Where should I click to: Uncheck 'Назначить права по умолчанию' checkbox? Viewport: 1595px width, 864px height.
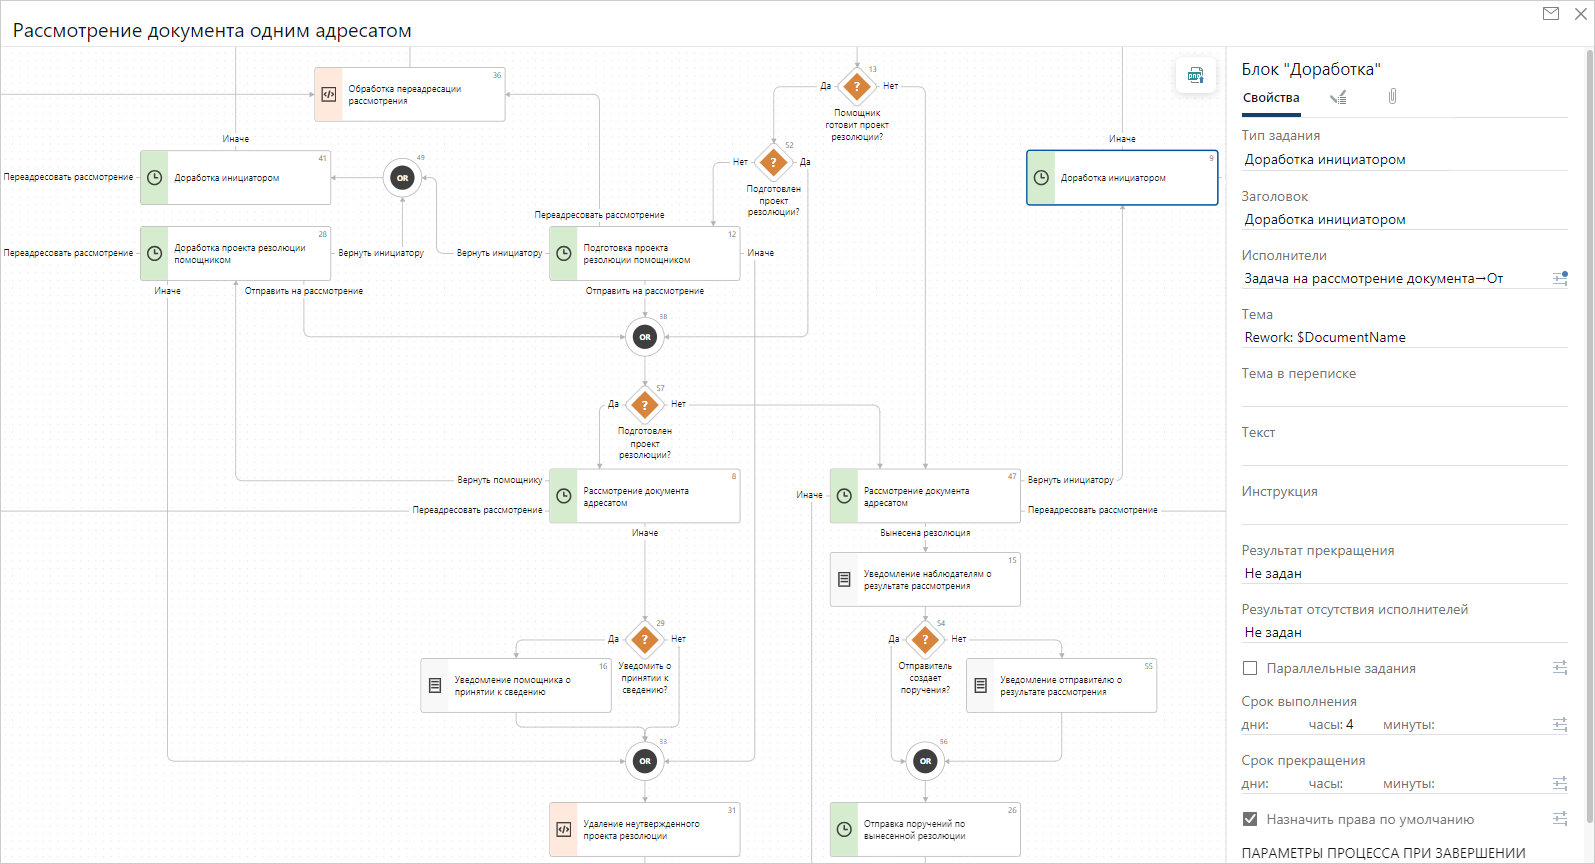click(x=1250, y=819)
